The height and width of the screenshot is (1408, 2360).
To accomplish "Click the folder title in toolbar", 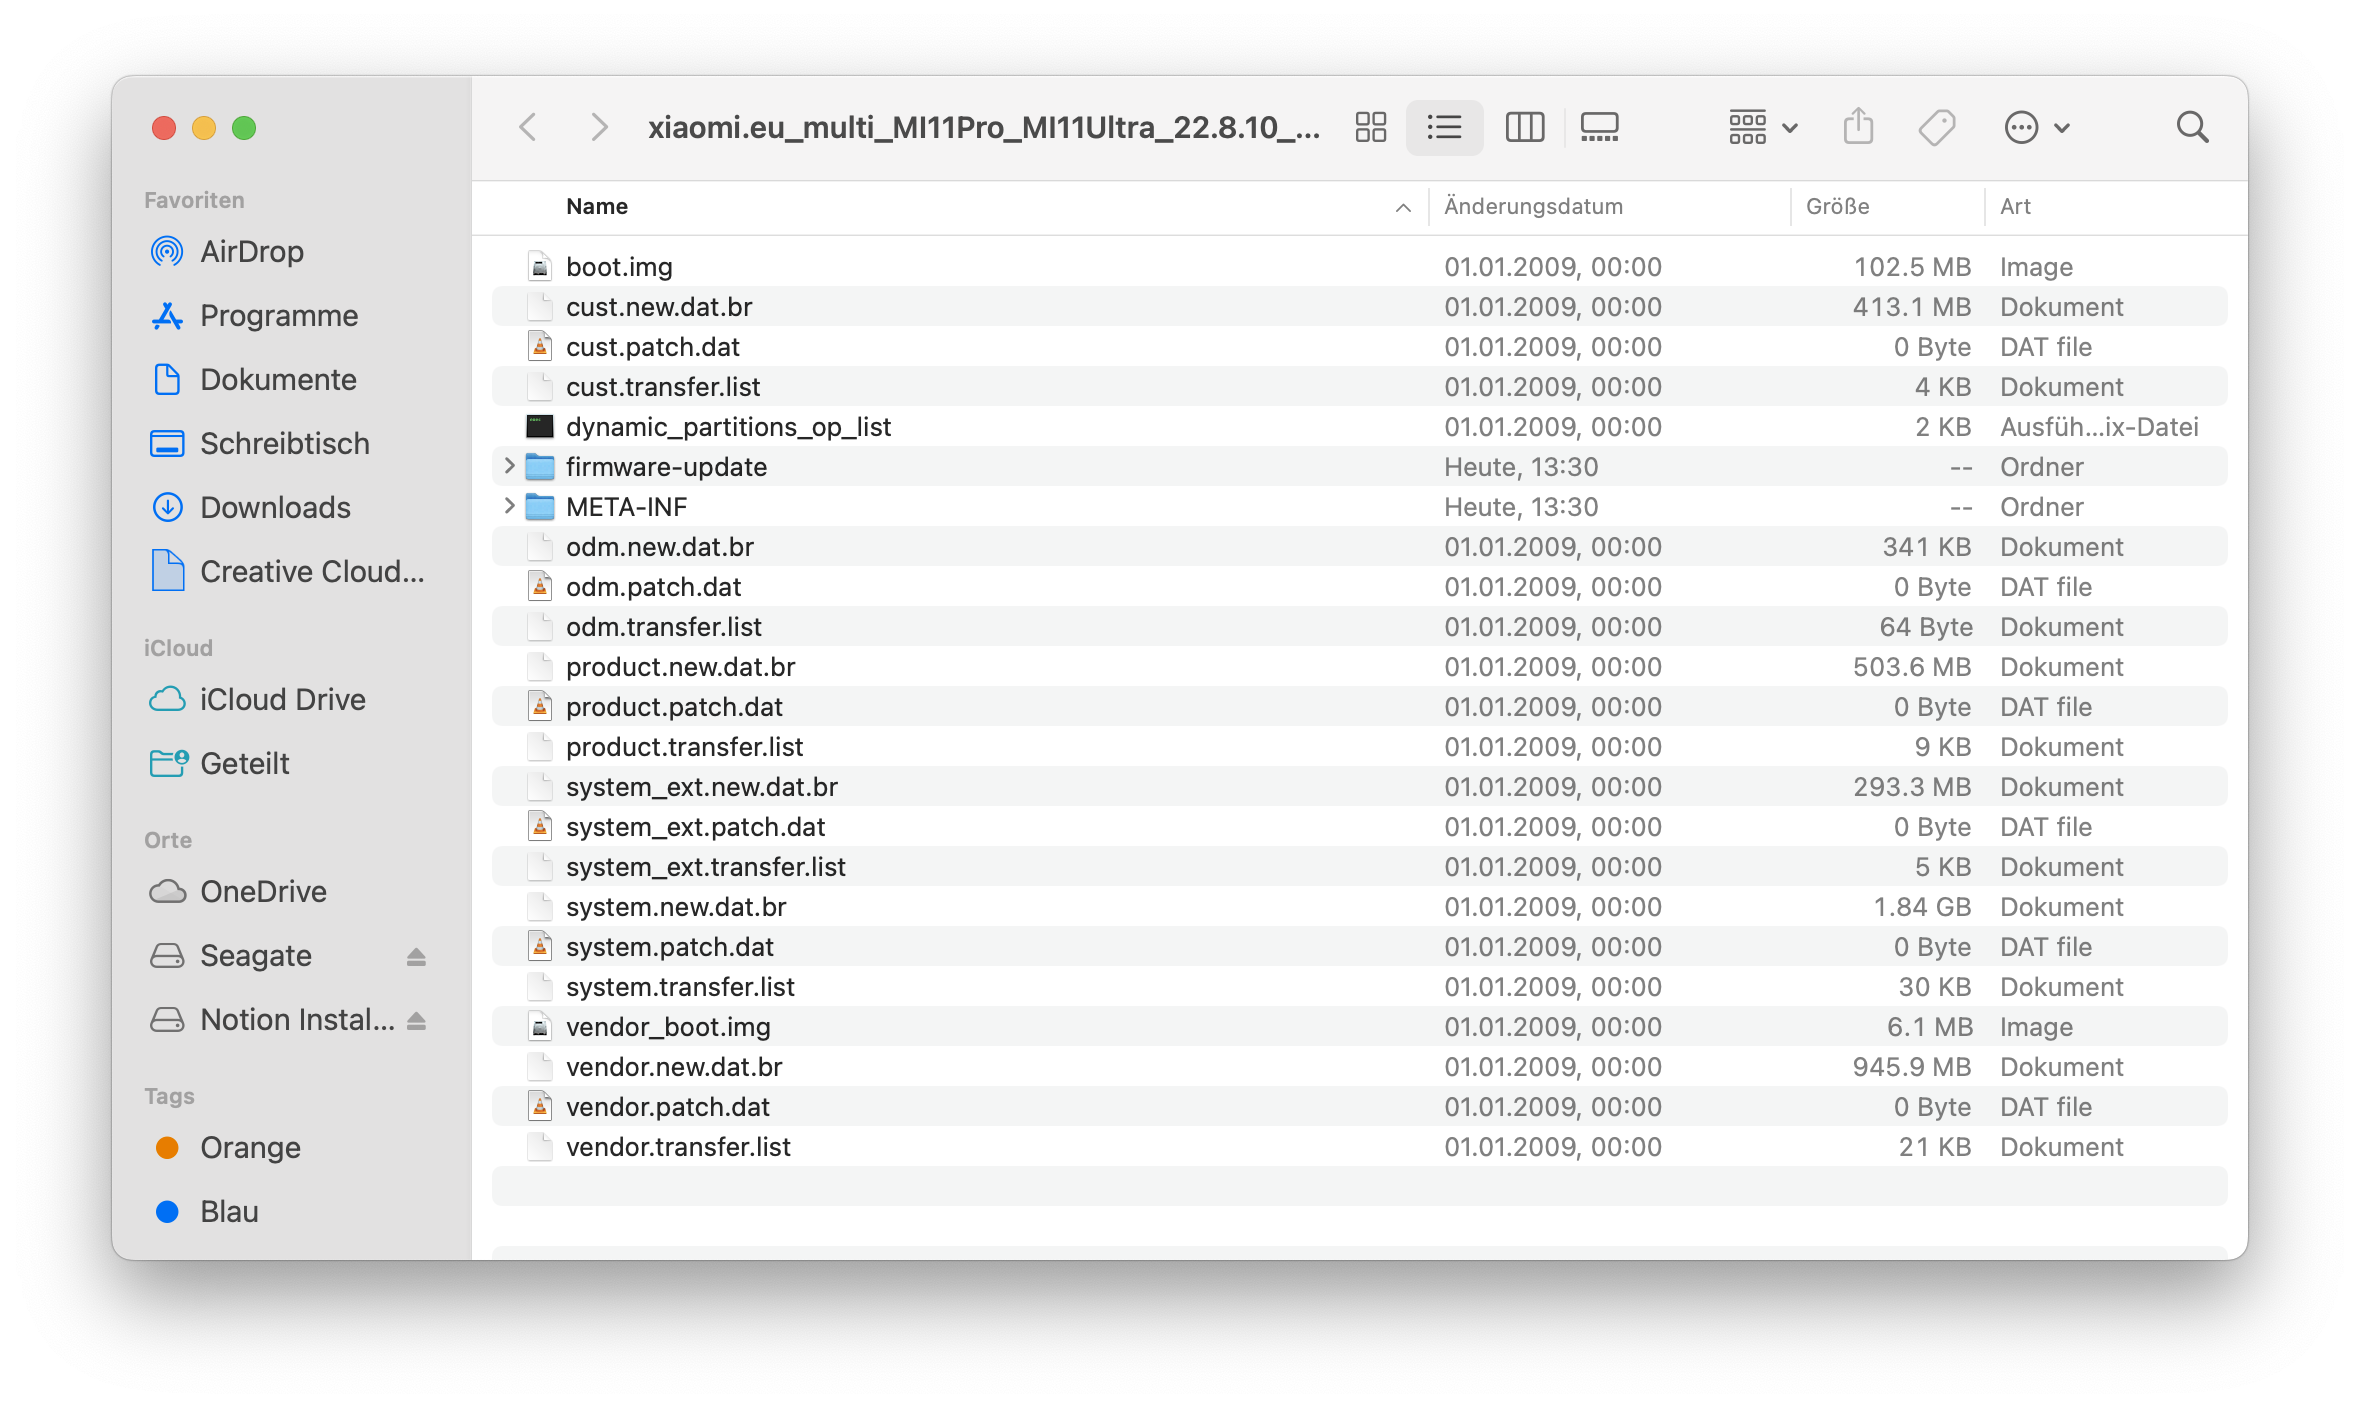I will tap(984, 127).
